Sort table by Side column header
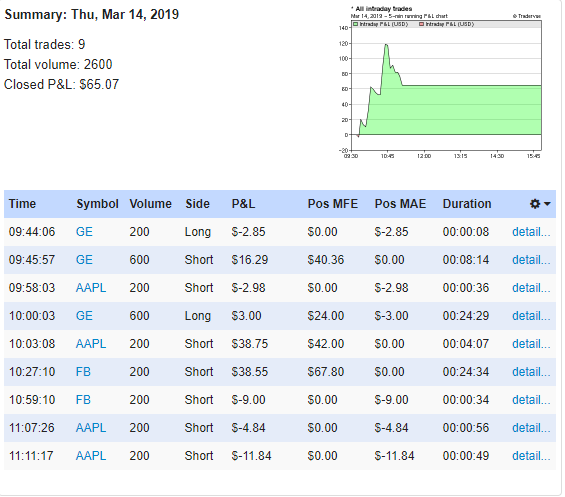565x497 pixels. pos(197,204)
